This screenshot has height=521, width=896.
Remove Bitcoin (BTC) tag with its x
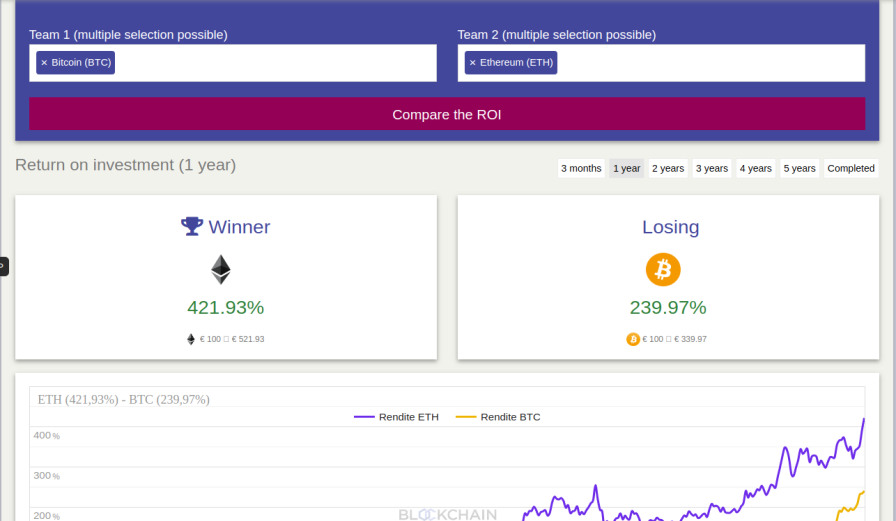(x=44, y=63)
